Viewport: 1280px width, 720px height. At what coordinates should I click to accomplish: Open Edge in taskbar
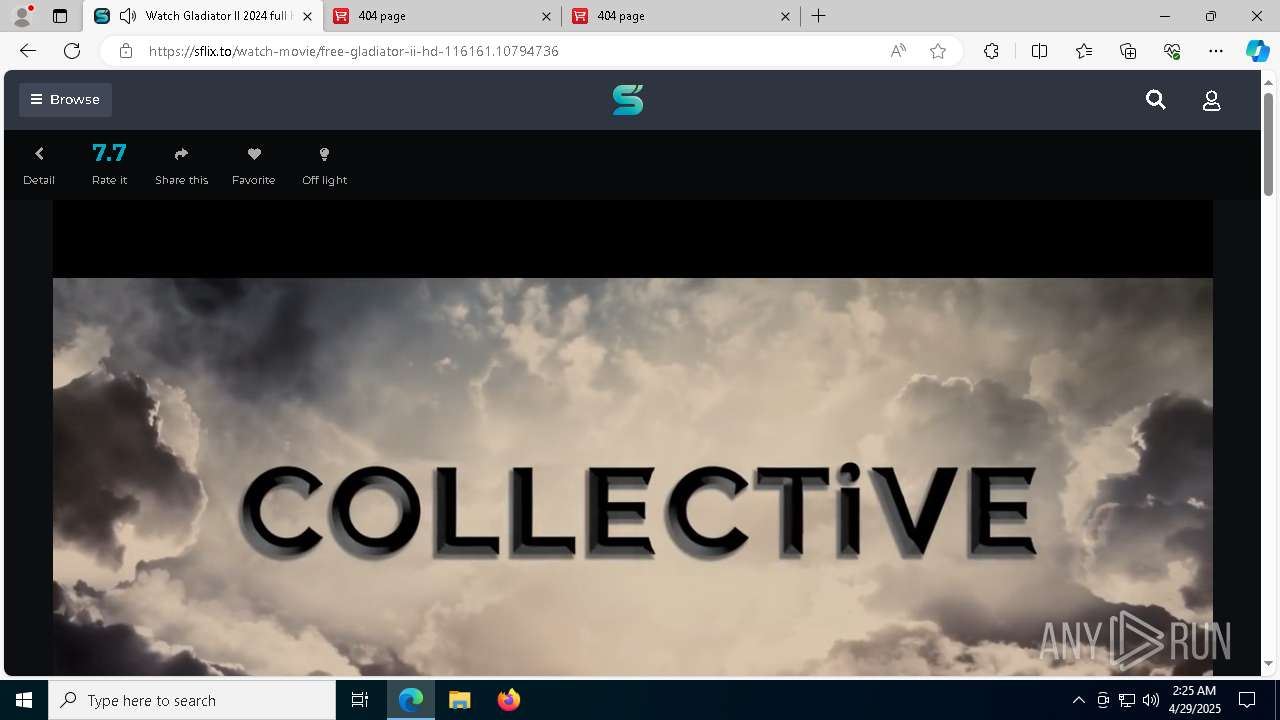411,700
